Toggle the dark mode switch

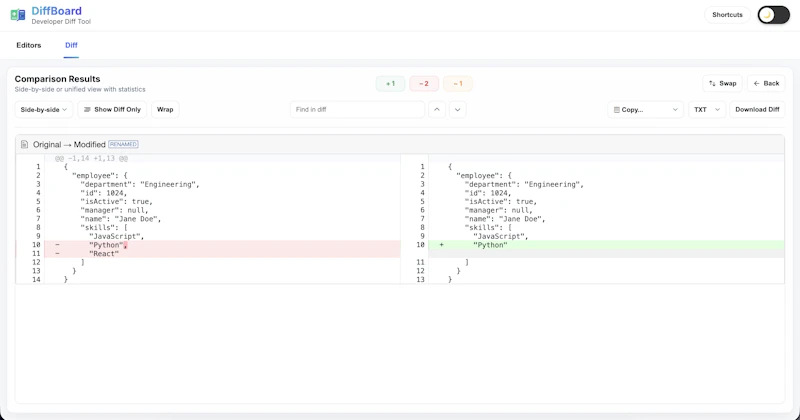click(x=773, y=15)
